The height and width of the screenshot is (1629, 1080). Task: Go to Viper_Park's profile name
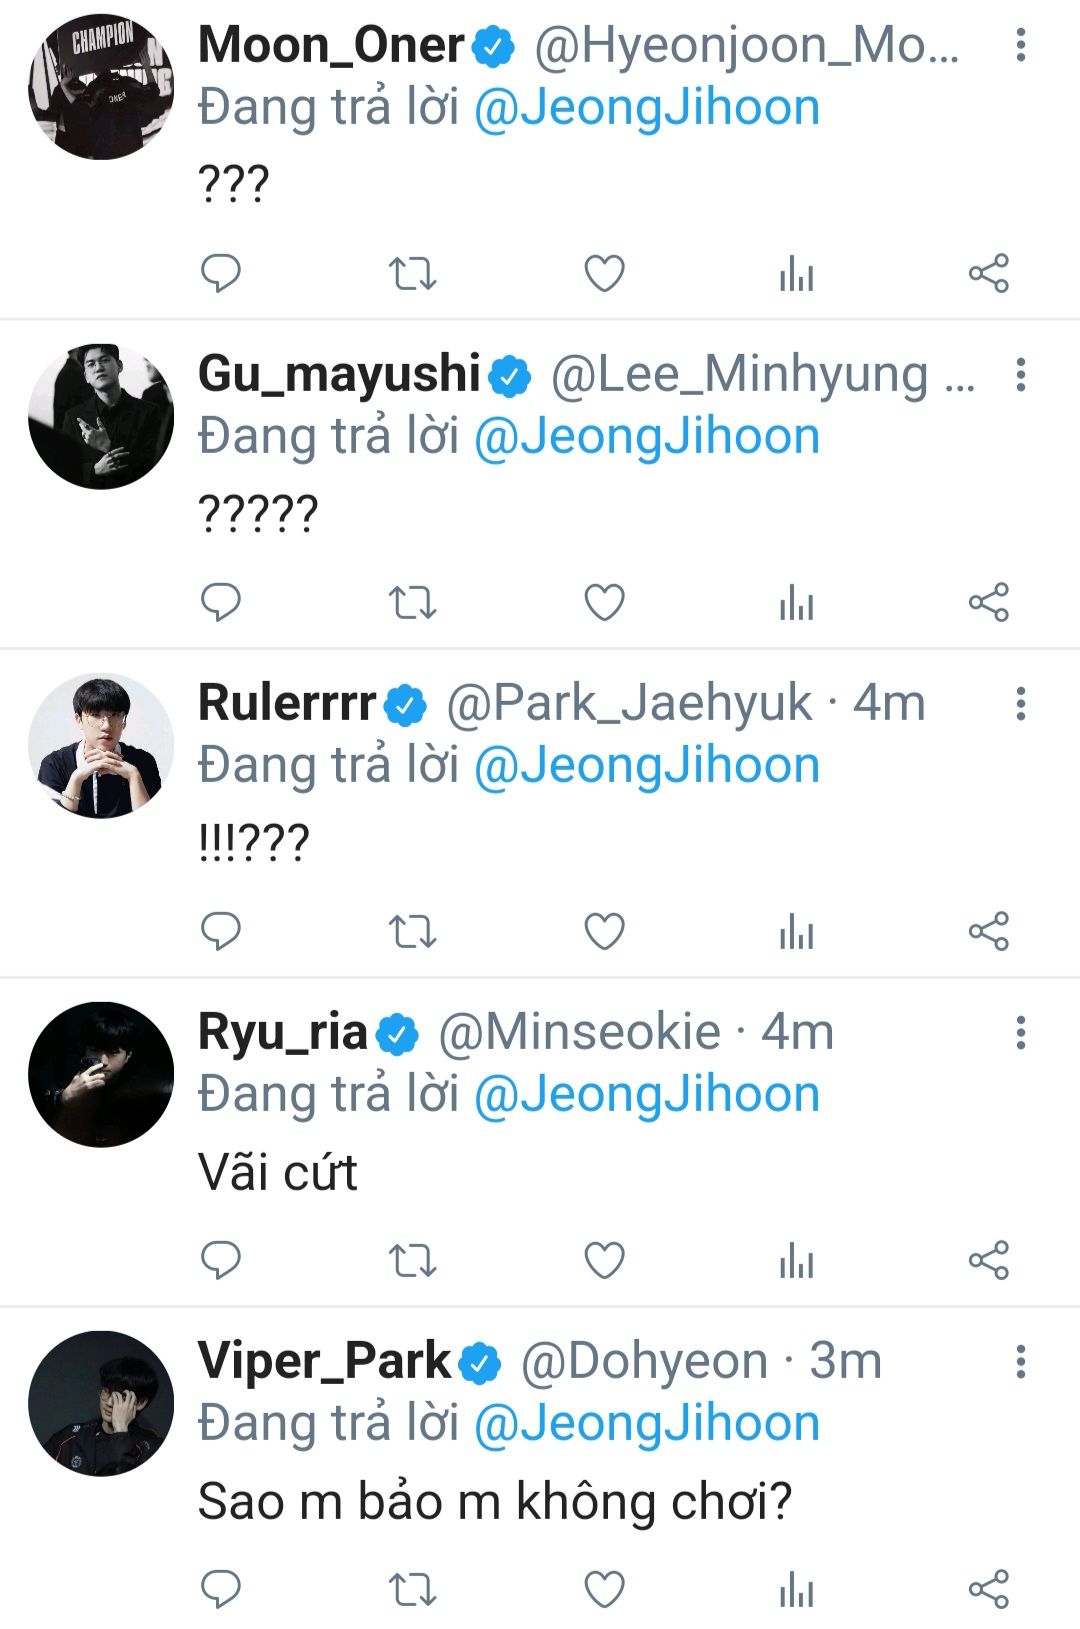point(325,1361)
